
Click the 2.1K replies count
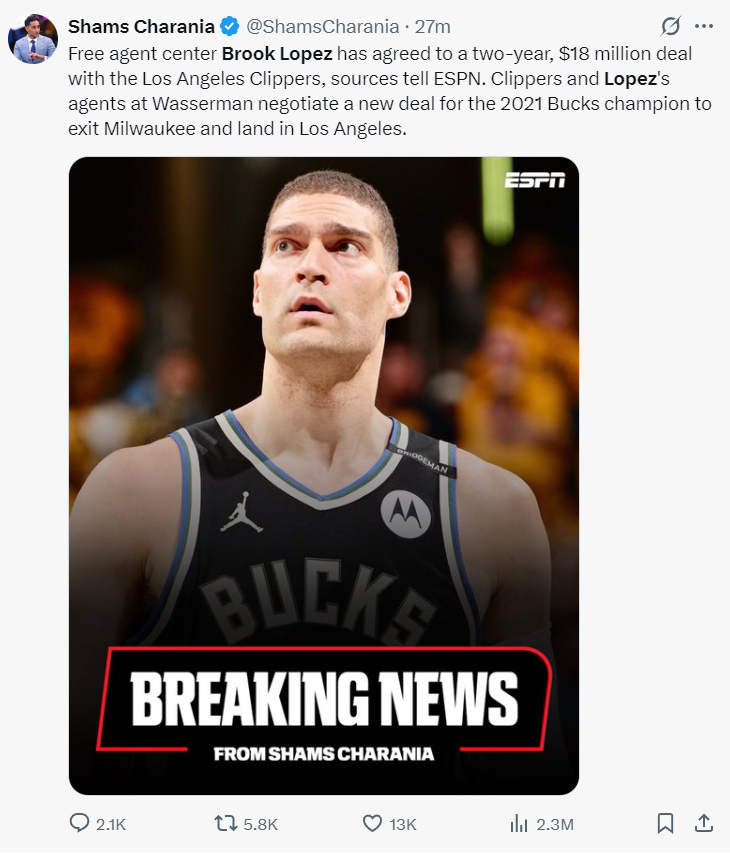click(111, 825)
